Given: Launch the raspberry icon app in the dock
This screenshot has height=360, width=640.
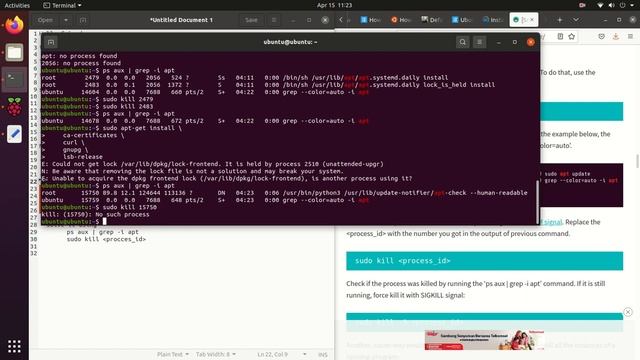Looking at the screenshot, I should [14, 106].
